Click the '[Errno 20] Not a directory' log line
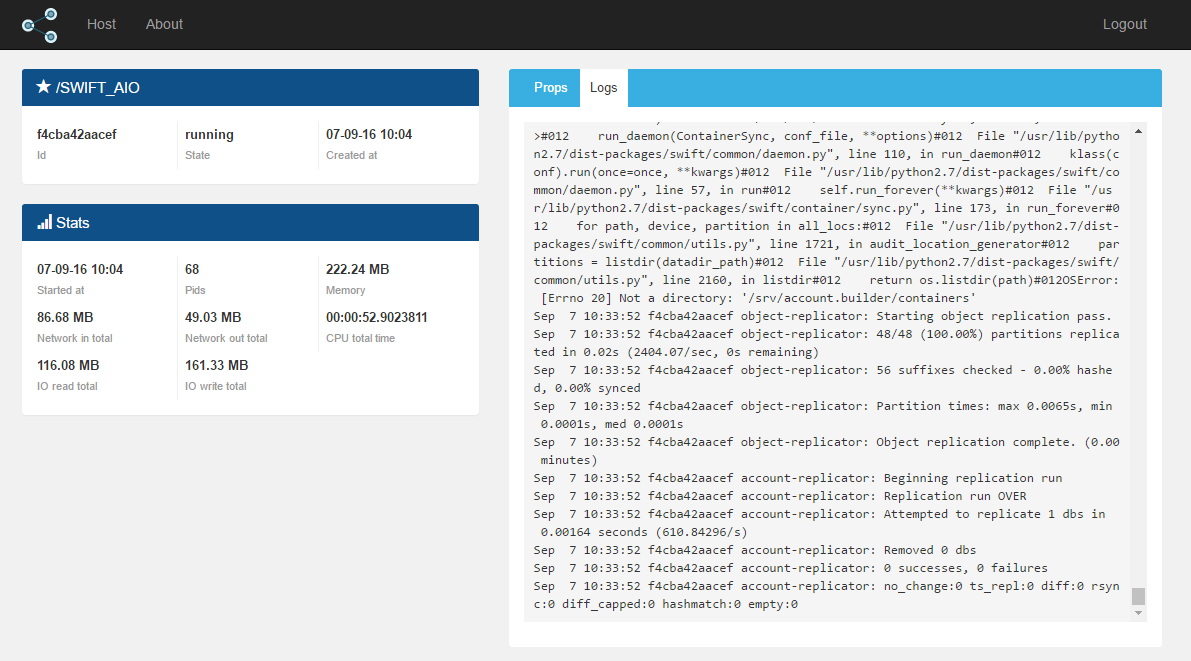 pyautogui.click(x=759, y=298)
